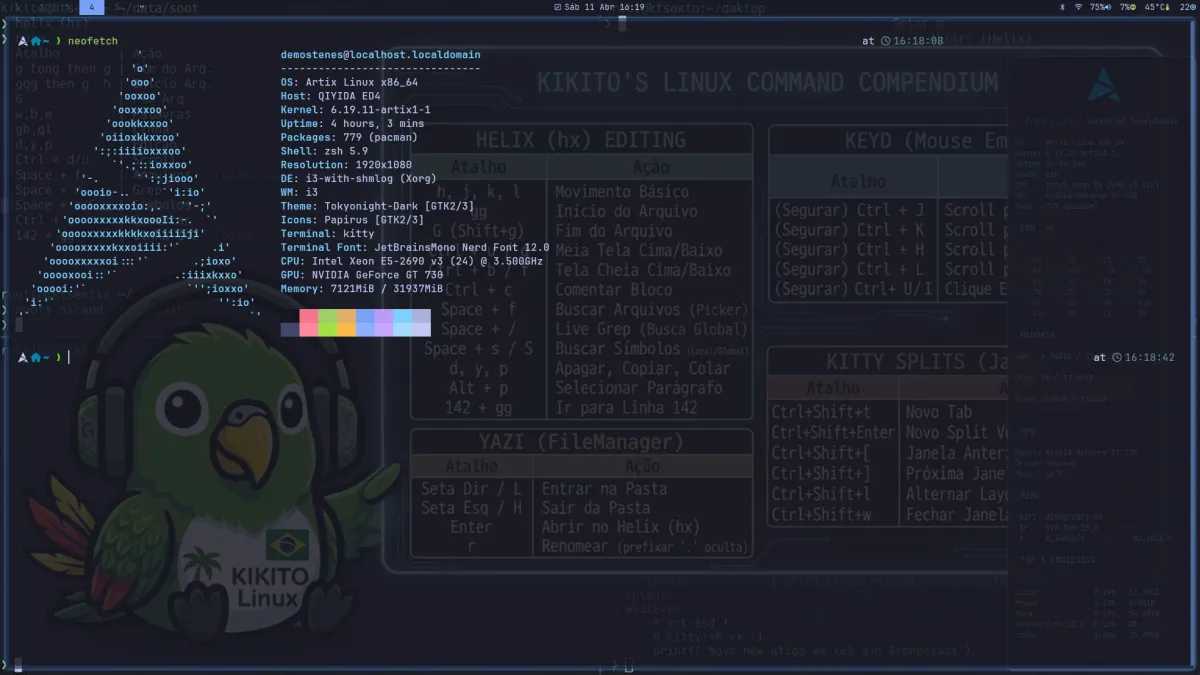Click demostenes@localhost.localdomain header text
1200x675 pixels.
380,55
